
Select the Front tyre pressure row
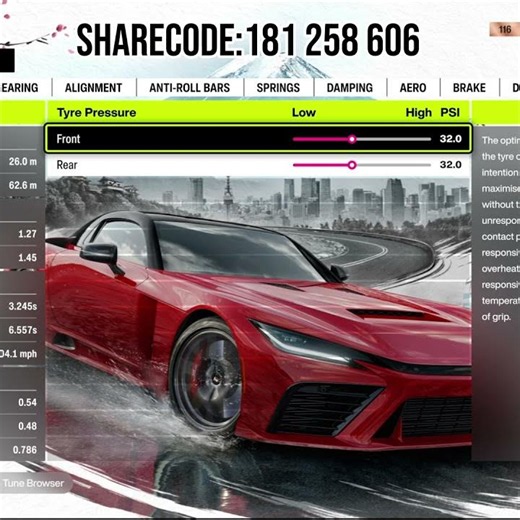click(258, 139)
